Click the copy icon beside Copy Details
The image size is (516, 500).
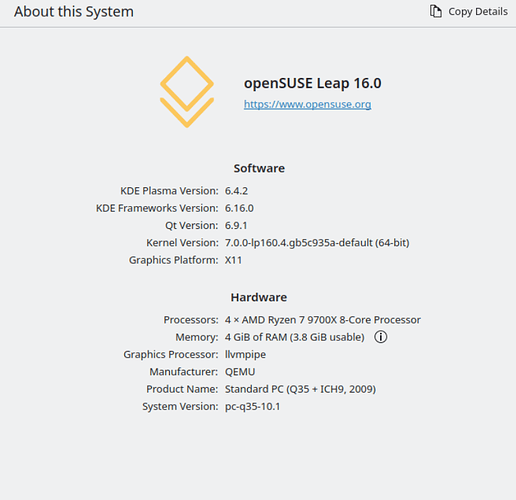point(435,11)
